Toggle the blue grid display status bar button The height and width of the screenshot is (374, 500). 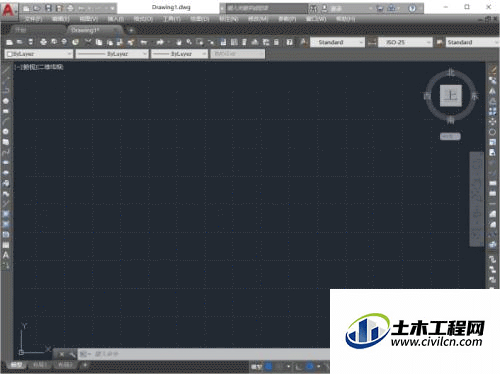coord(268,367)
